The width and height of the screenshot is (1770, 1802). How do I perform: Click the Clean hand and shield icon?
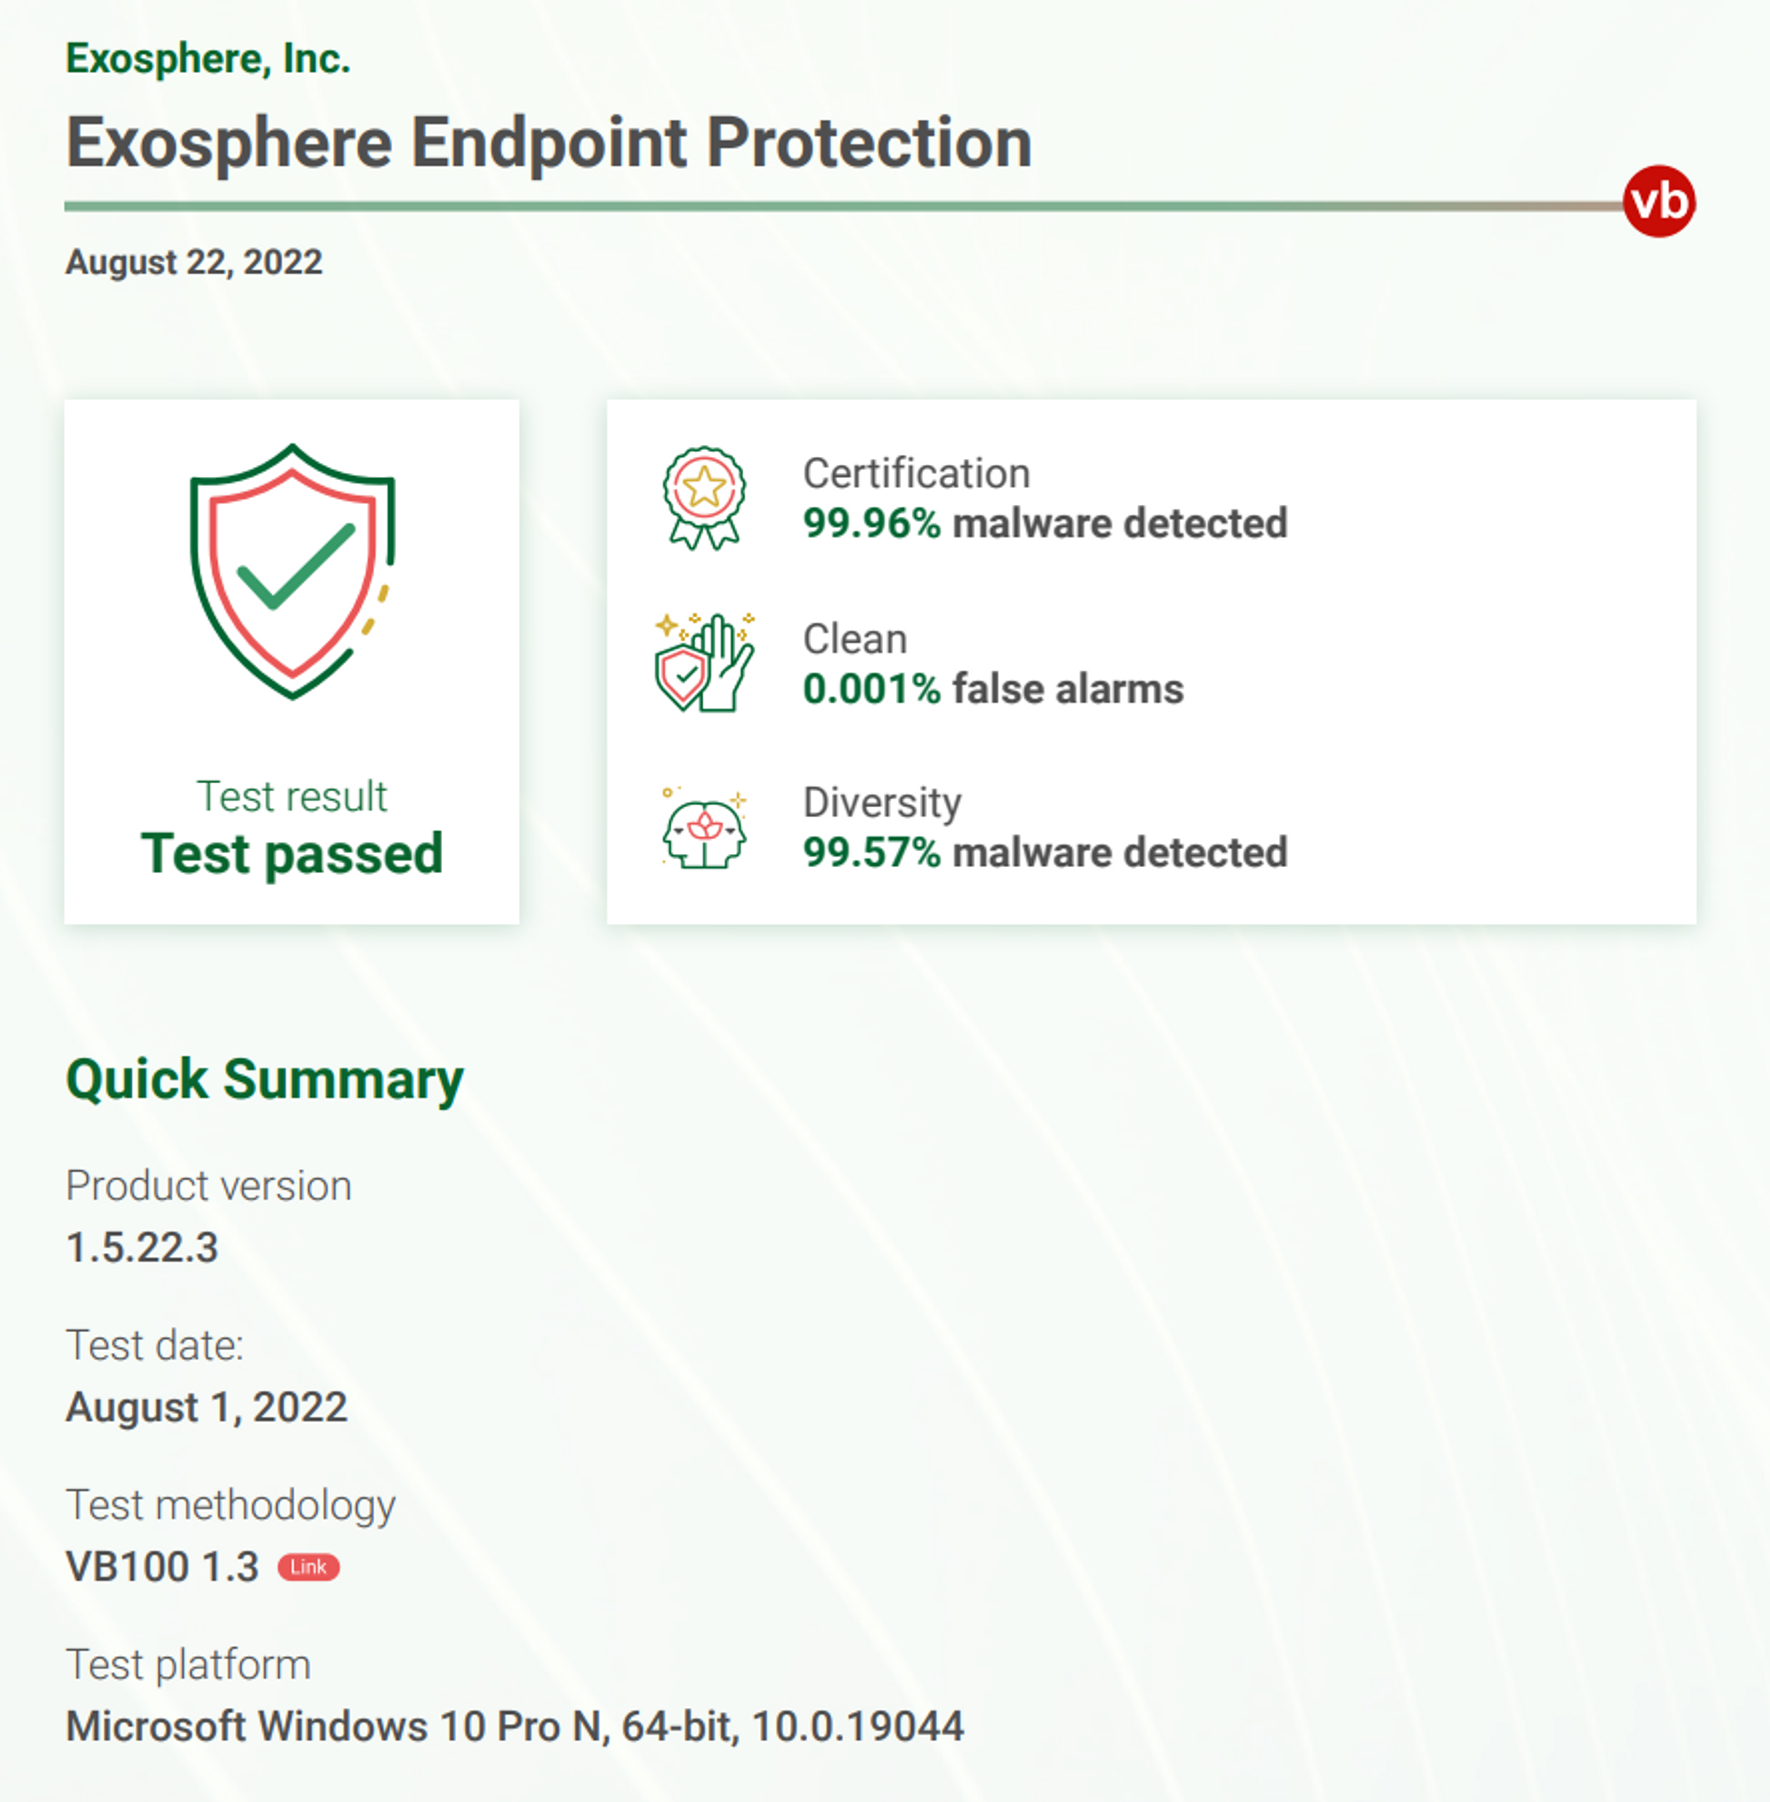pyautogui.click(x=704, y=662)
